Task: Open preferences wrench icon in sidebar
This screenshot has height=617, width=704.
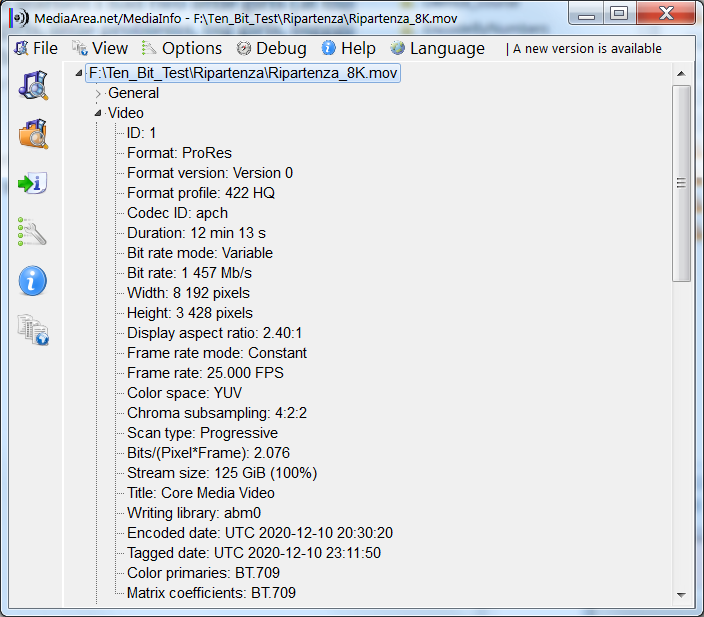Action: click(x=32, y=232)
